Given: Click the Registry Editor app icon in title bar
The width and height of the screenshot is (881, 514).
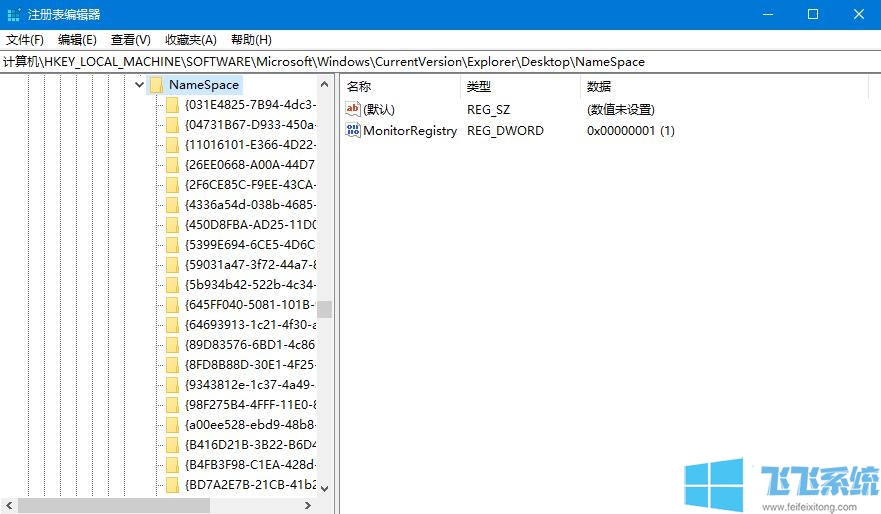Looking at the screenshot, I should [x=13, y=14].
